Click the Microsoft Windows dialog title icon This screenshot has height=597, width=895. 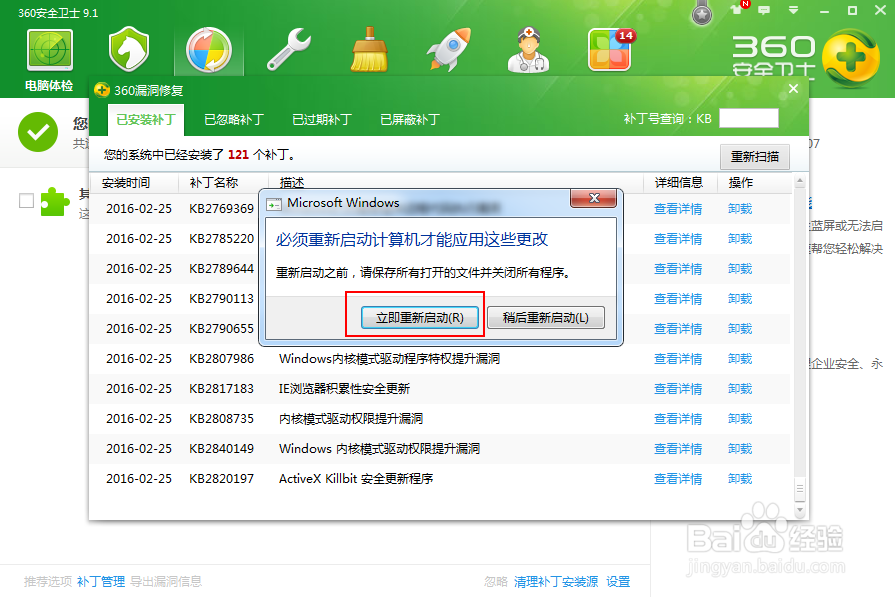[x=274, y=204]
